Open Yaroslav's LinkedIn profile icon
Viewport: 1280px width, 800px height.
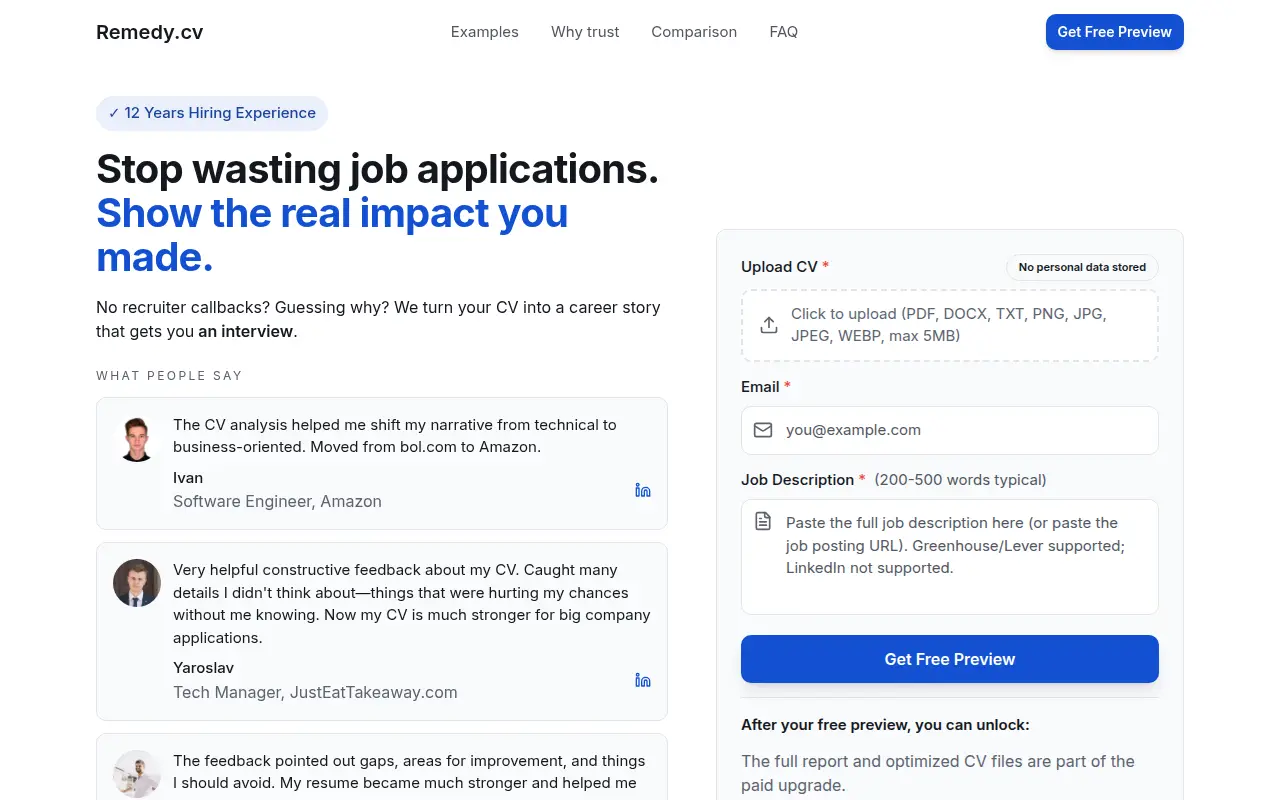pos(643,680)
